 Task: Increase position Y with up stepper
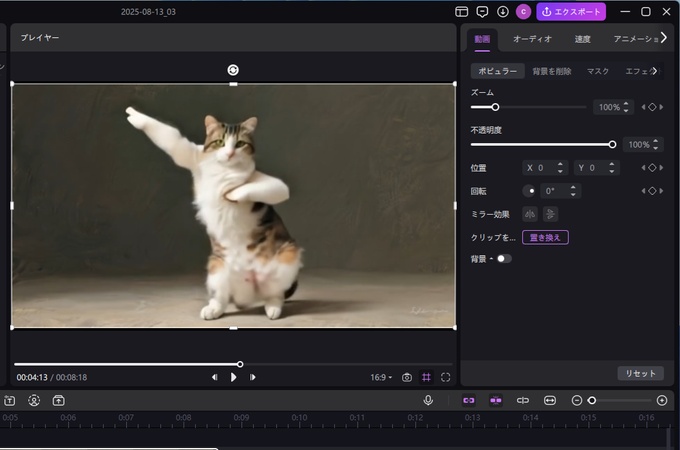click(611, 164)
